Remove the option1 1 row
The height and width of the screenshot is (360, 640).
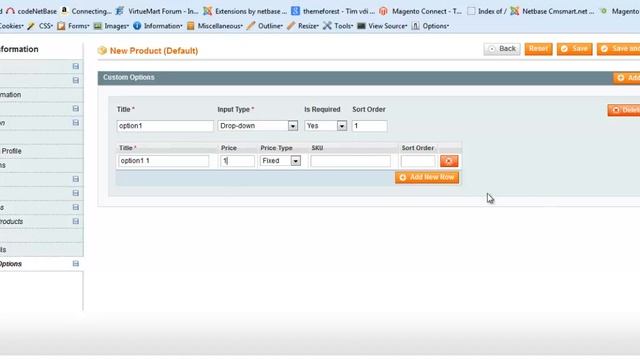(449, 161)
